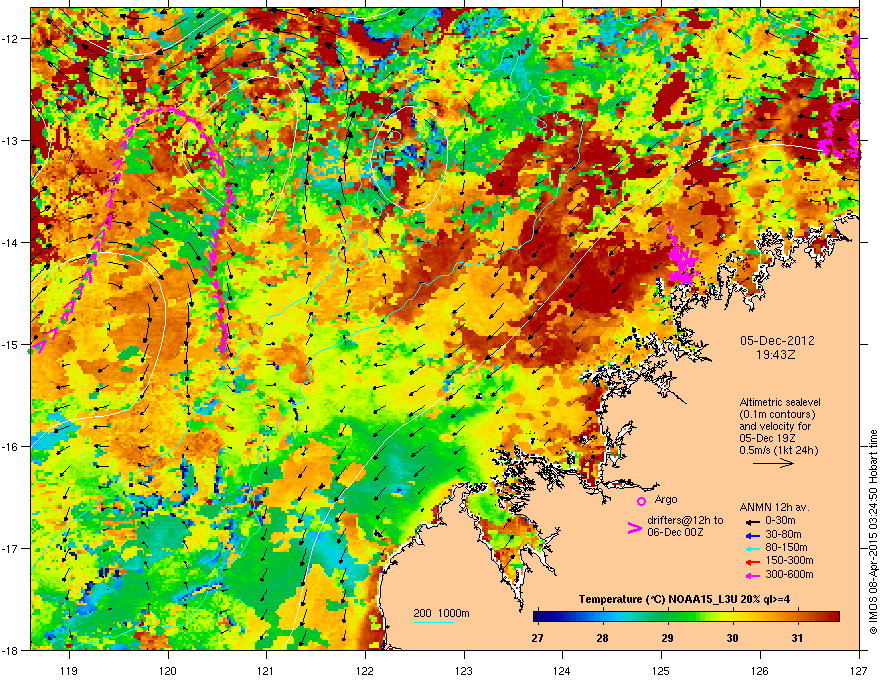Click the latitude axis label -16

pyautogui.click(x=10, y=447)
